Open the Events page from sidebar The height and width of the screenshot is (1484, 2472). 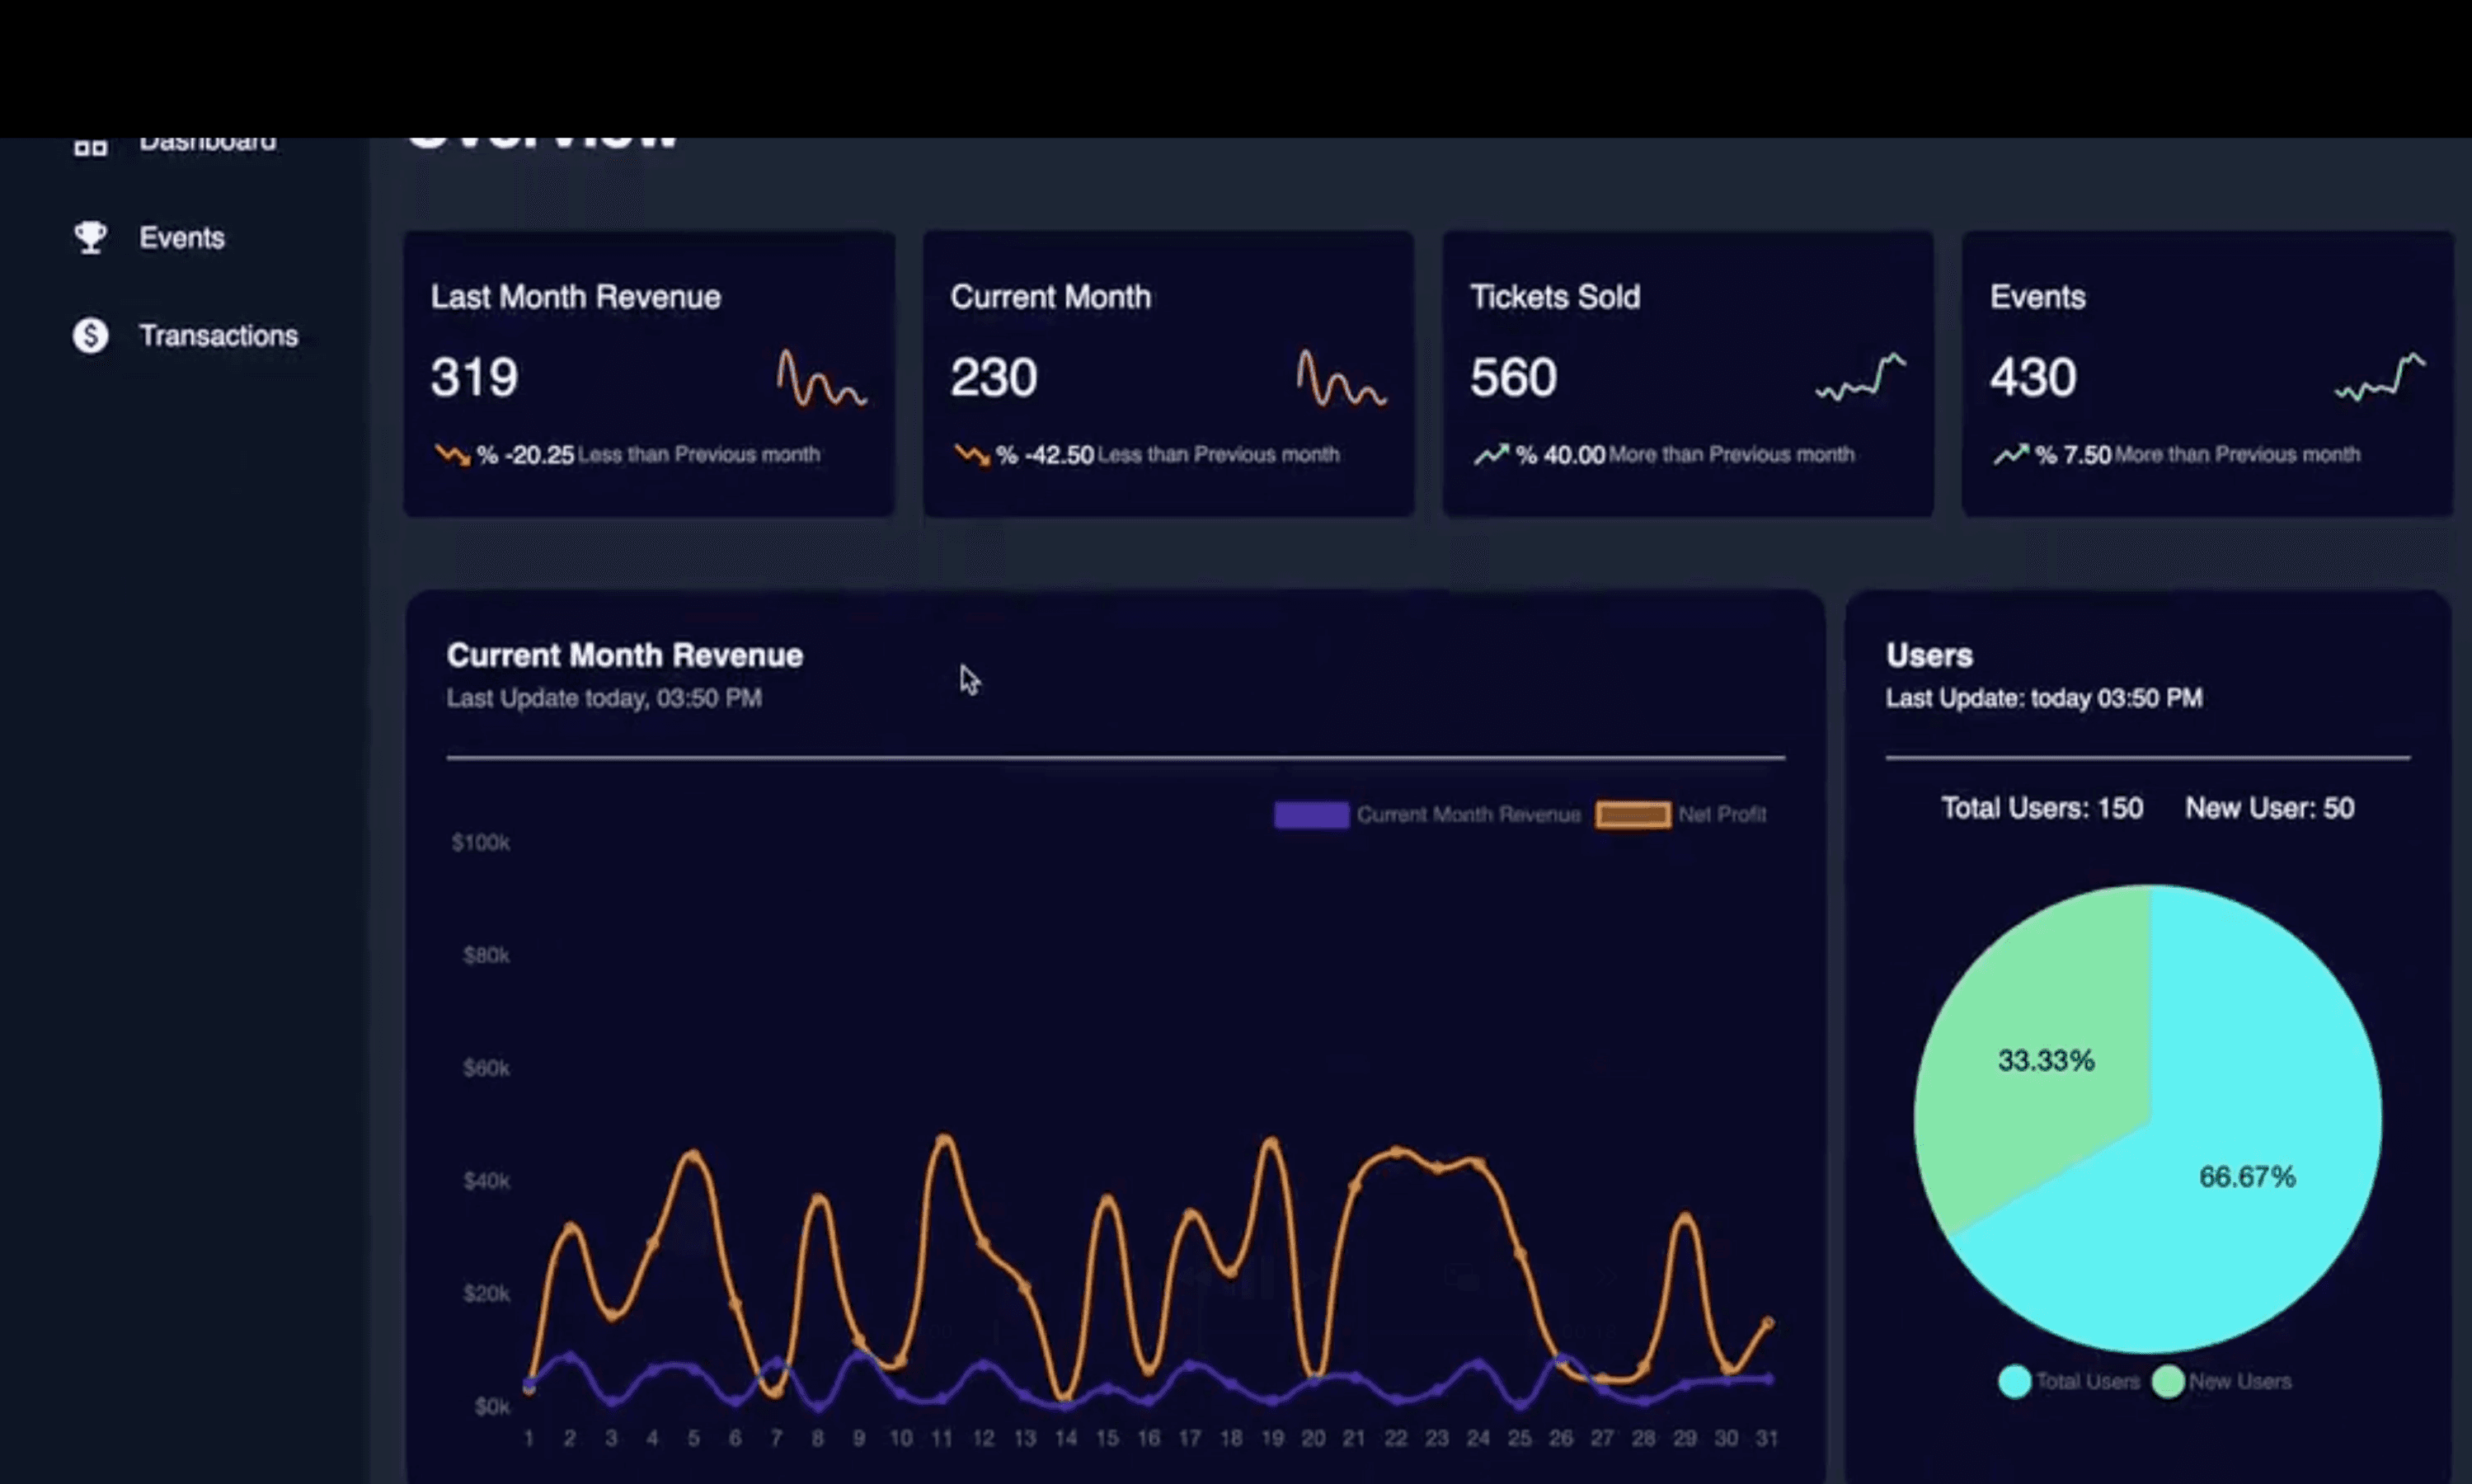coord(183,237)
